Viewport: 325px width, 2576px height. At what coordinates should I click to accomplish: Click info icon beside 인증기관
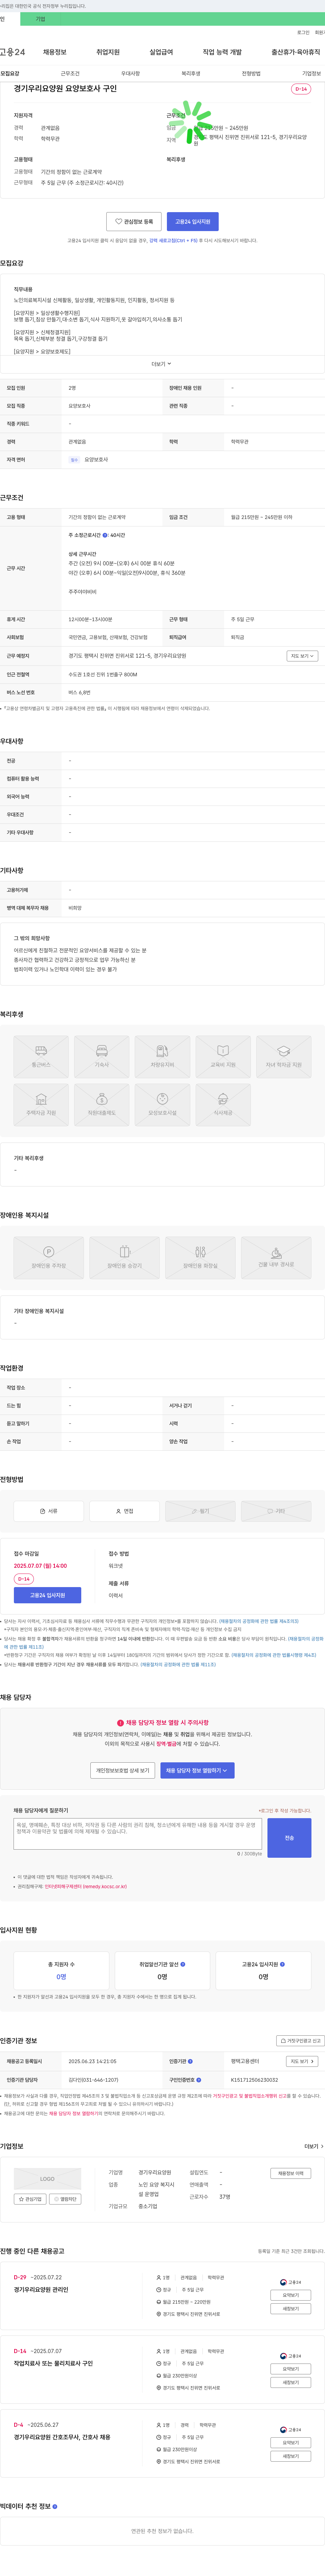pos(190,2061)
